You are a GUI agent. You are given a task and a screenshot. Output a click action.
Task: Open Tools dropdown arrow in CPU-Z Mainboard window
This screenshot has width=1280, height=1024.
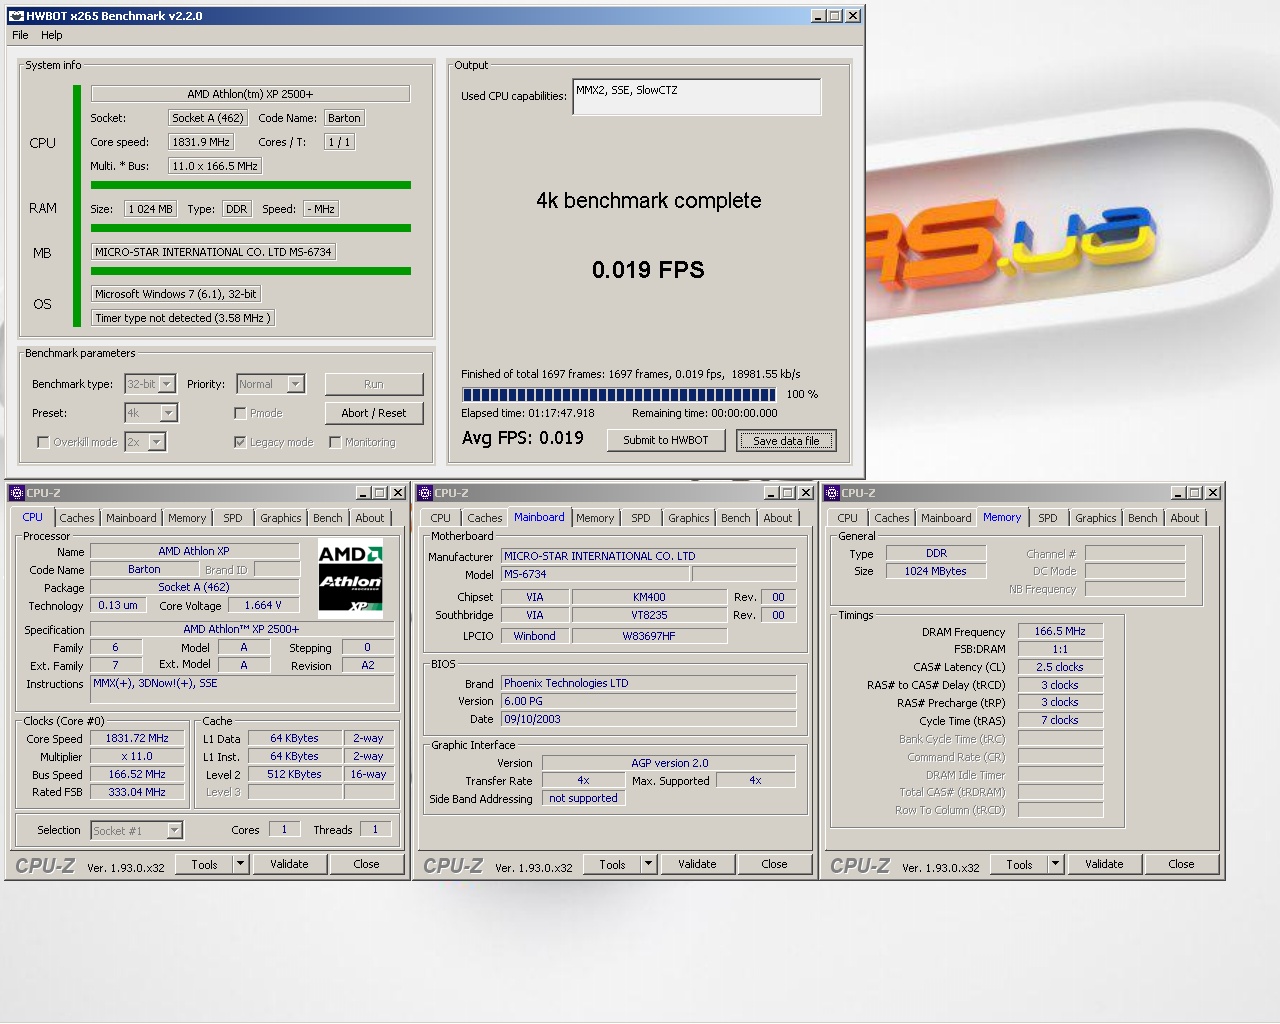pyautogui.click(x=648, y=864)
